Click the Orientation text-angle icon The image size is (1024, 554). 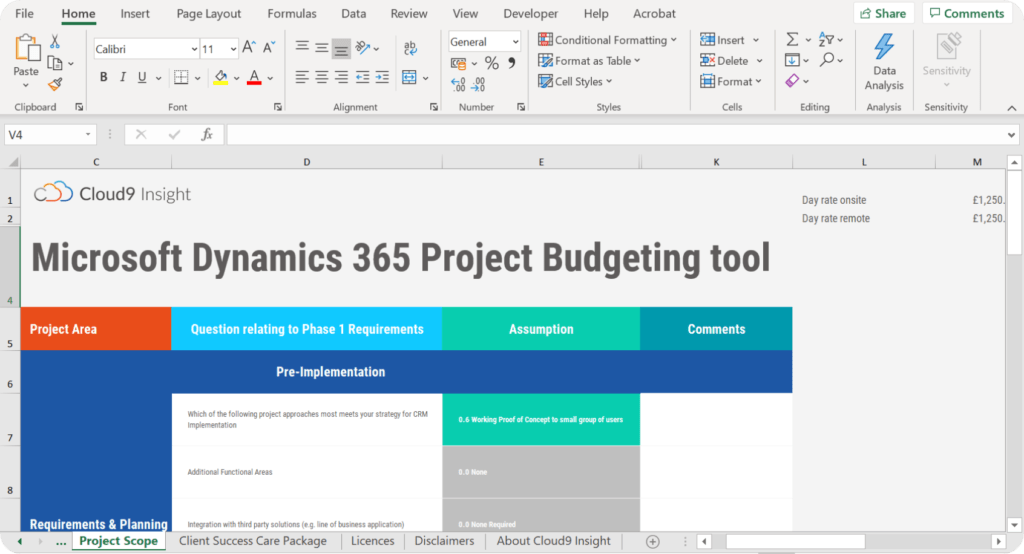point(362,48)
